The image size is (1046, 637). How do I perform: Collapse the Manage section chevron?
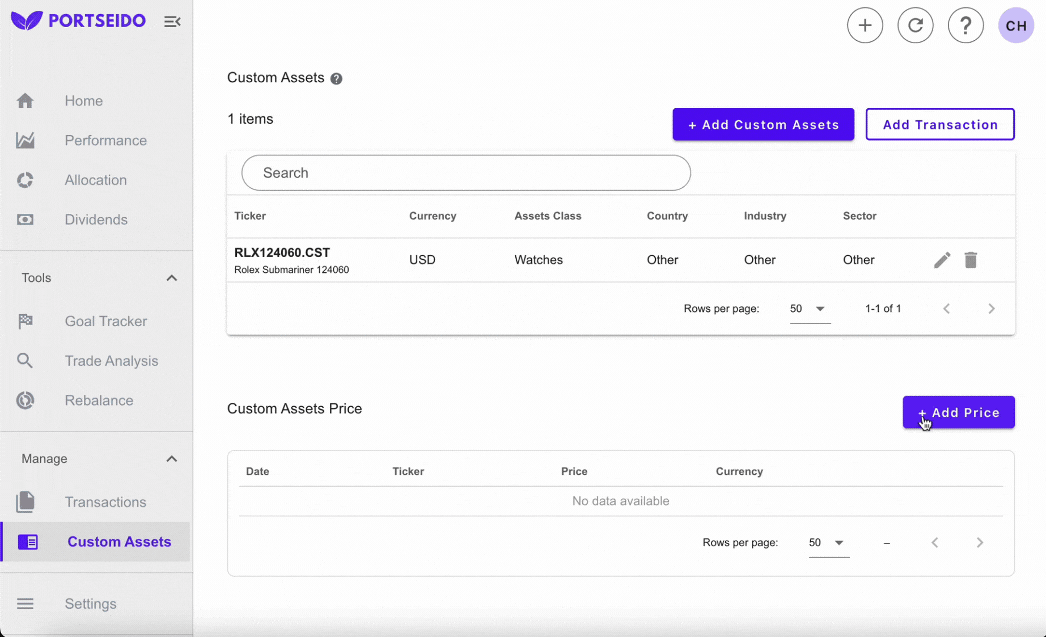(171, 458)
